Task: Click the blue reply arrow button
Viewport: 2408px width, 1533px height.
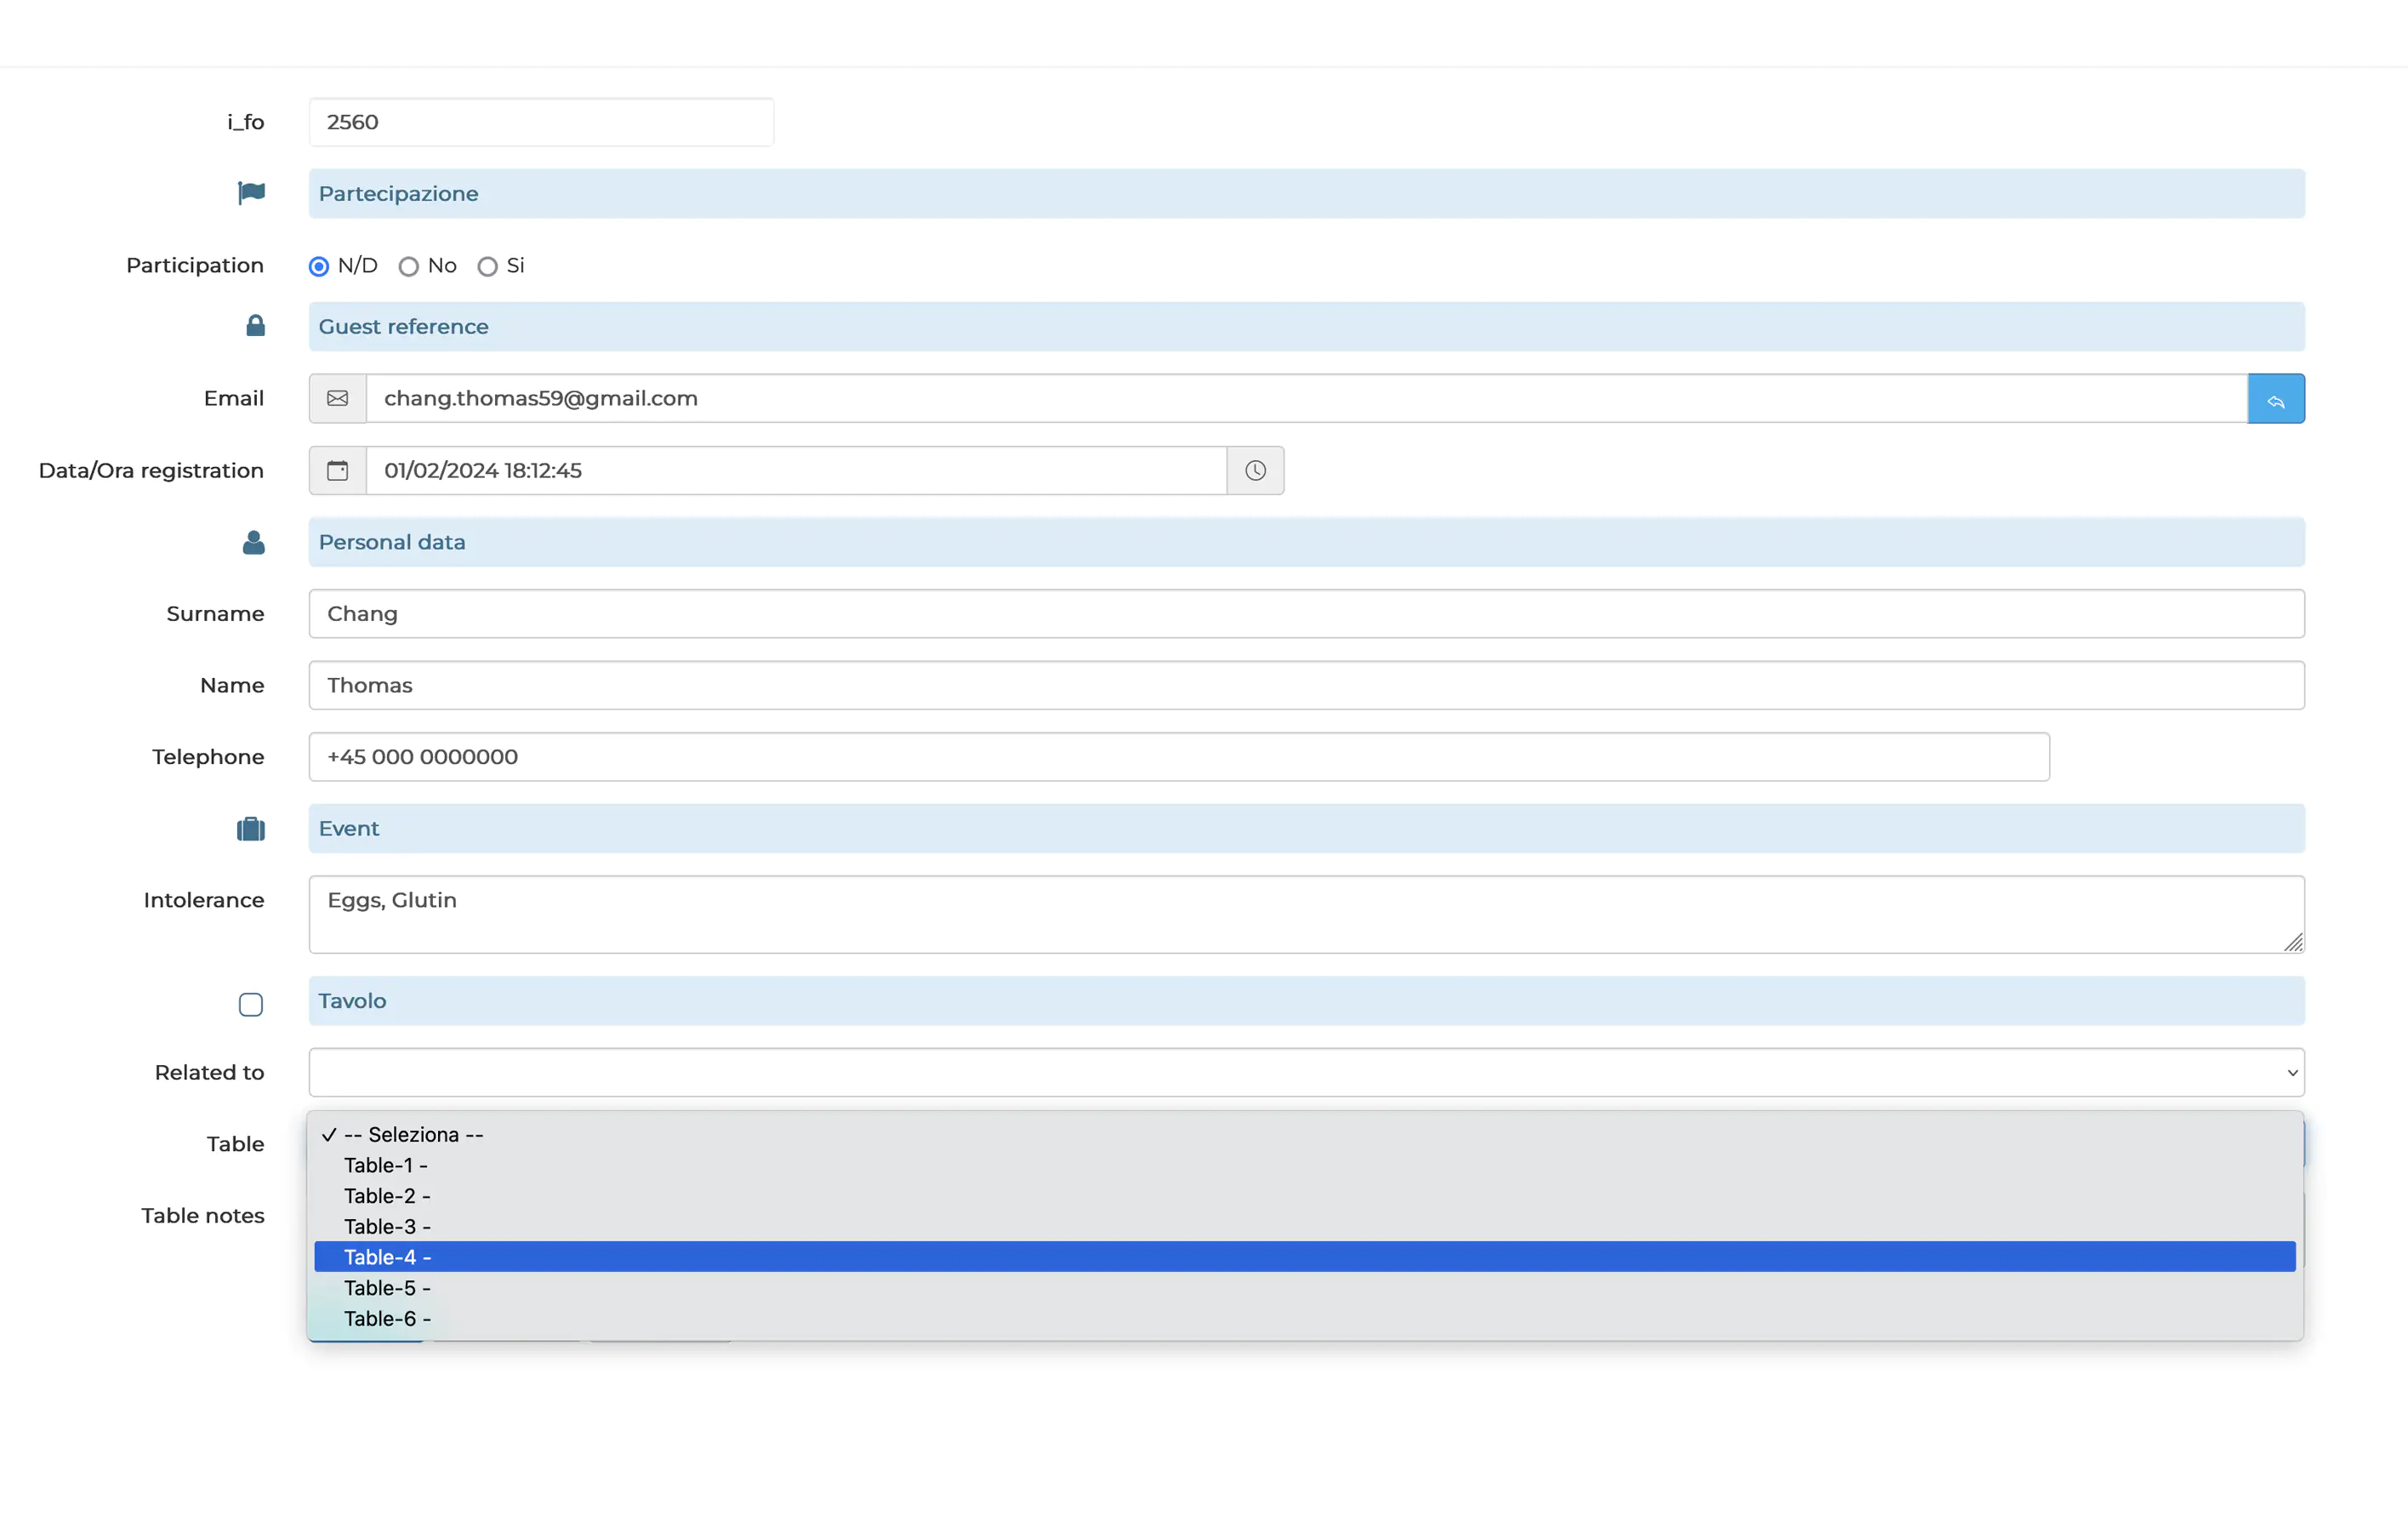Action: pos(2276,399)
